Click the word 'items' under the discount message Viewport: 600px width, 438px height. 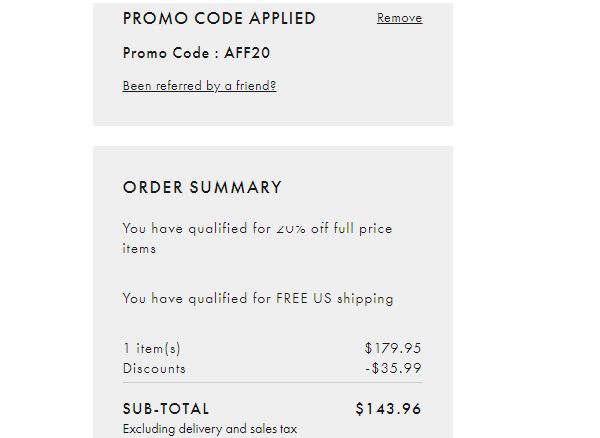click(139, 249)
